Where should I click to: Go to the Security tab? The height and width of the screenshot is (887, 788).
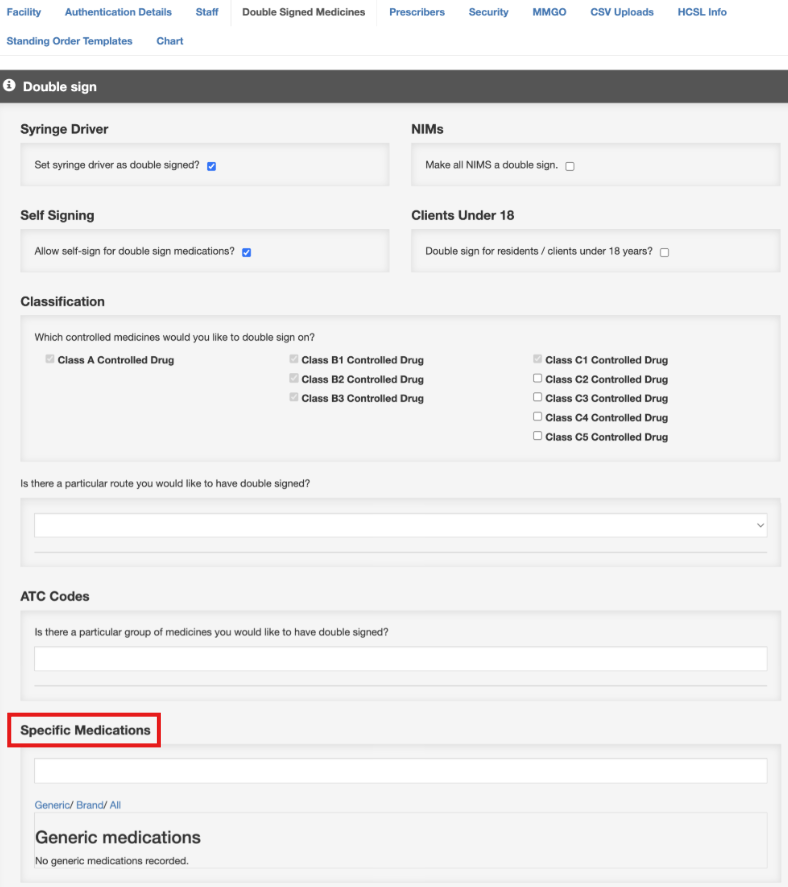488,12
